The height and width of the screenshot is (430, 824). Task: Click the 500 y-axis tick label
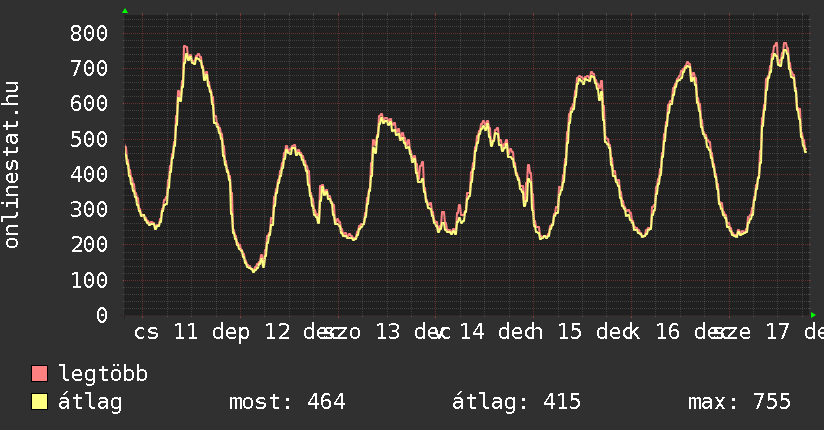click(89, 139)
